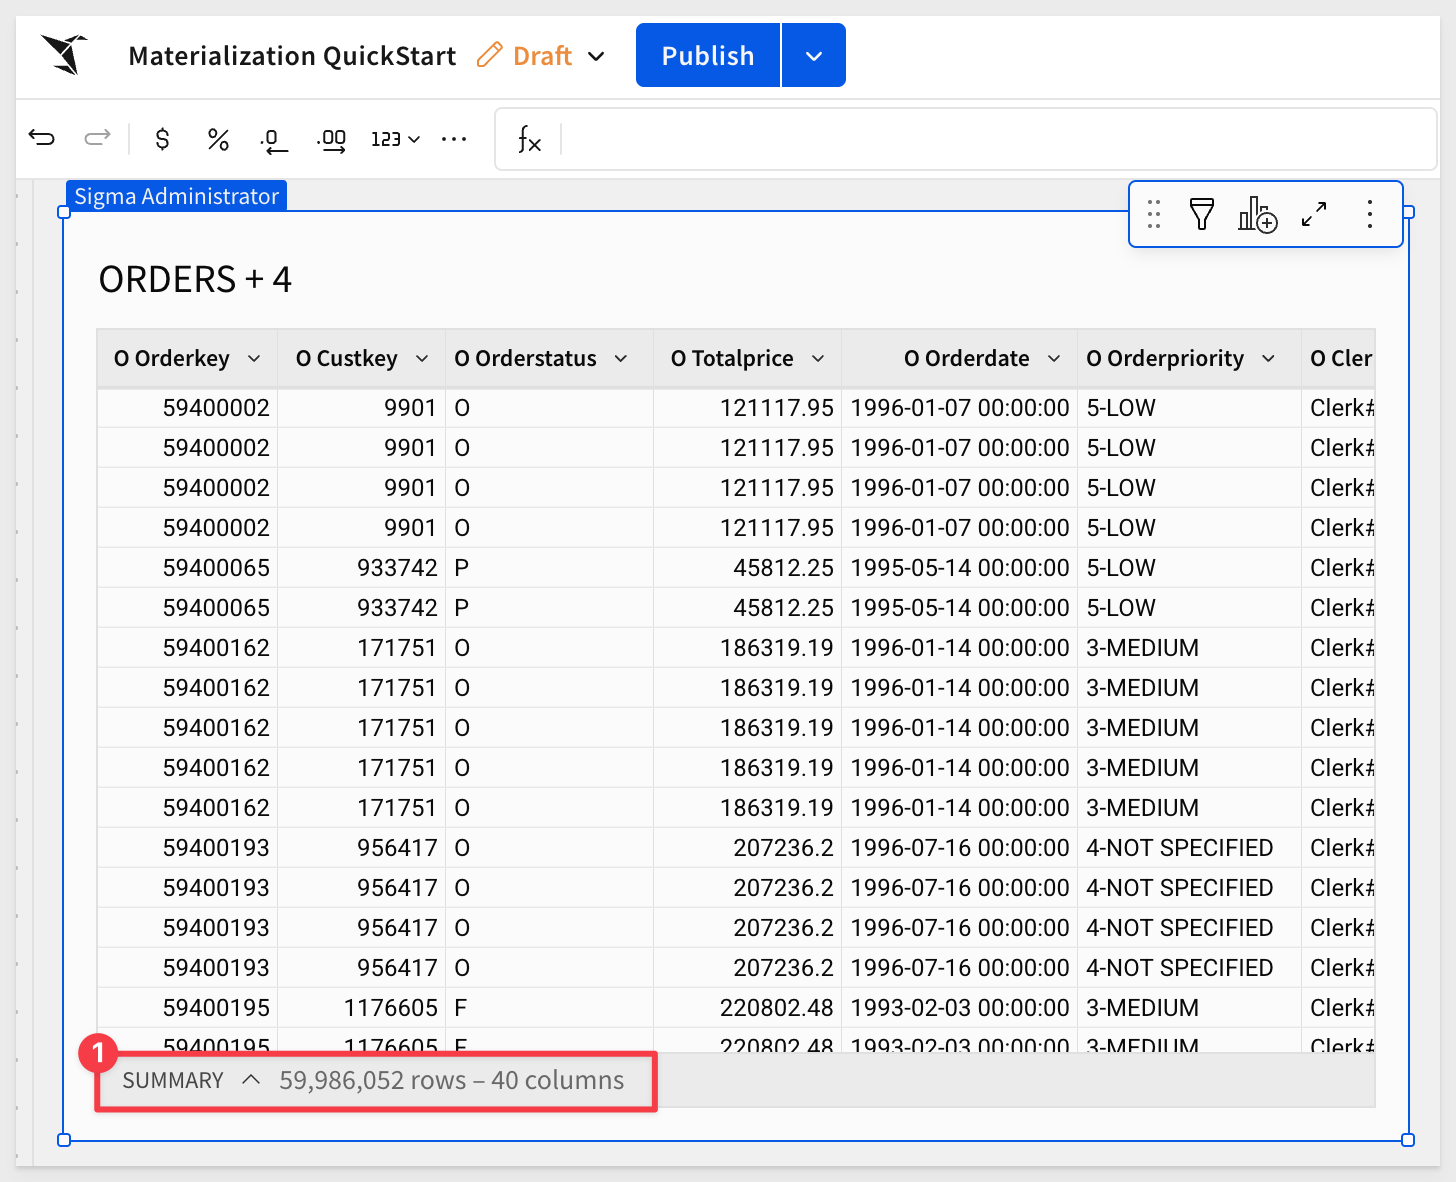Open the table's vertical dots menu
This screenshot has height=1182, width=1456.
tap(1370, 214)
